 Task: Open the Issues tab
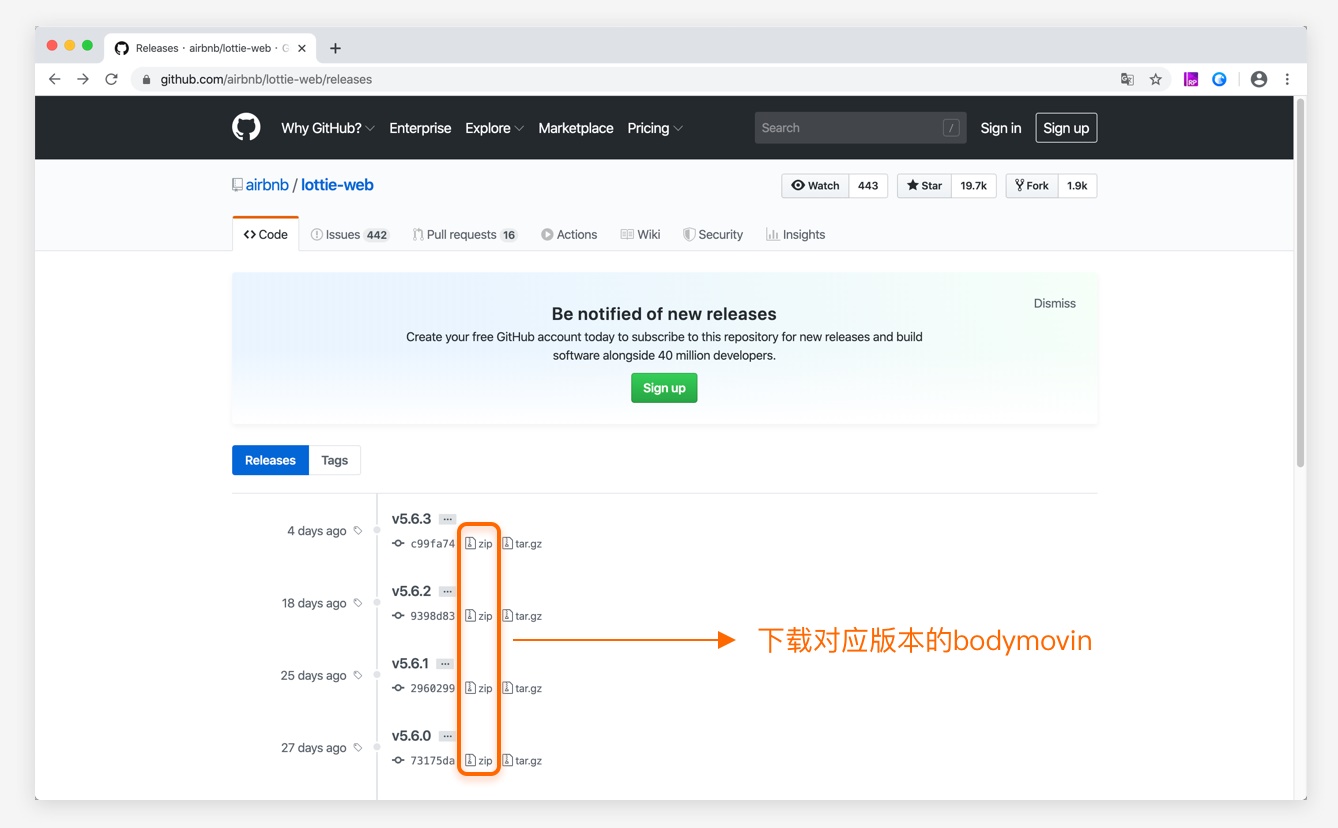point(349,235)
